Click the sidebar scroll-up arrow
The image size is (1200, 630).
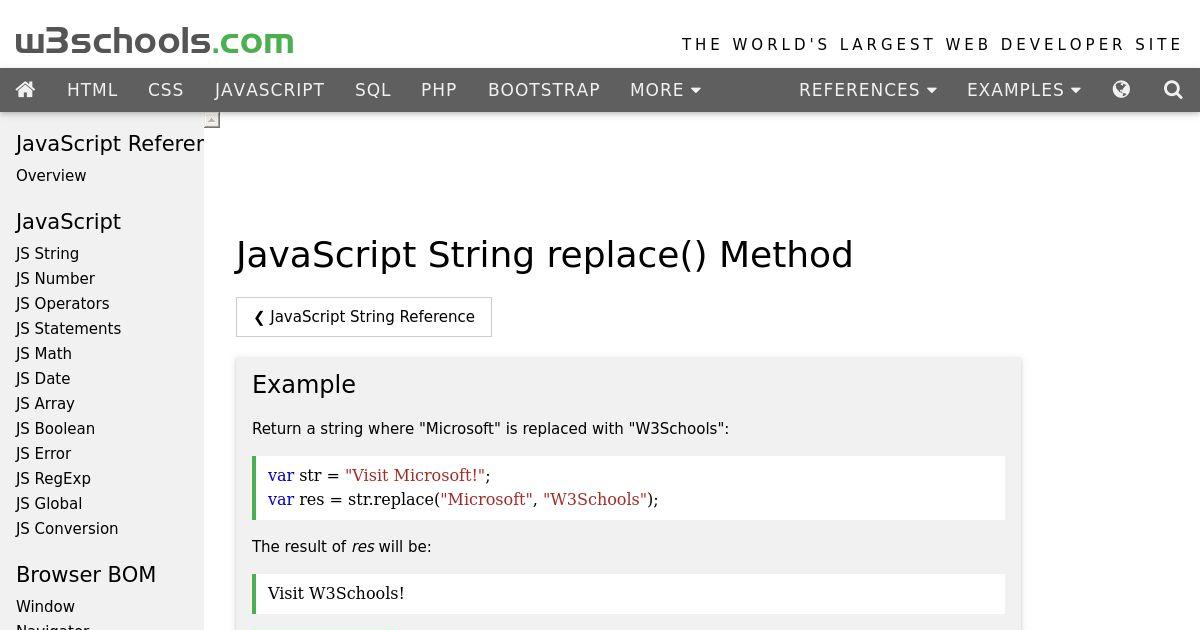[x=212, y=120]
